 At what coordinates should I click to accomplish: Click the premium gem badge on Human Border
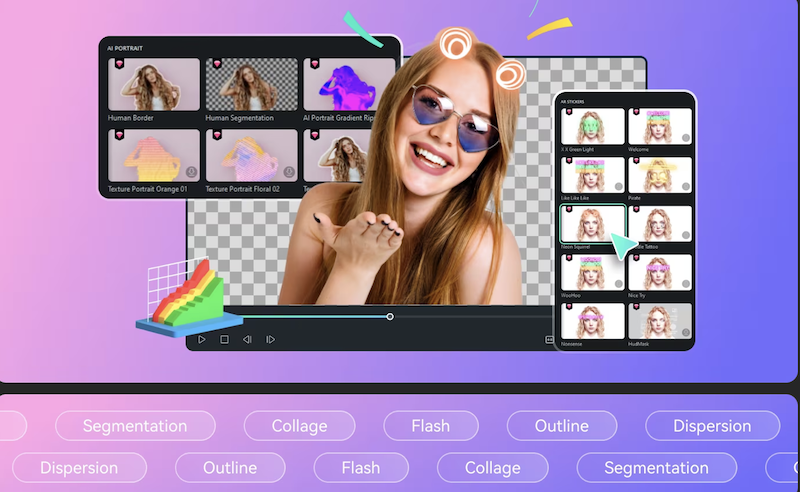pos(119,64)
